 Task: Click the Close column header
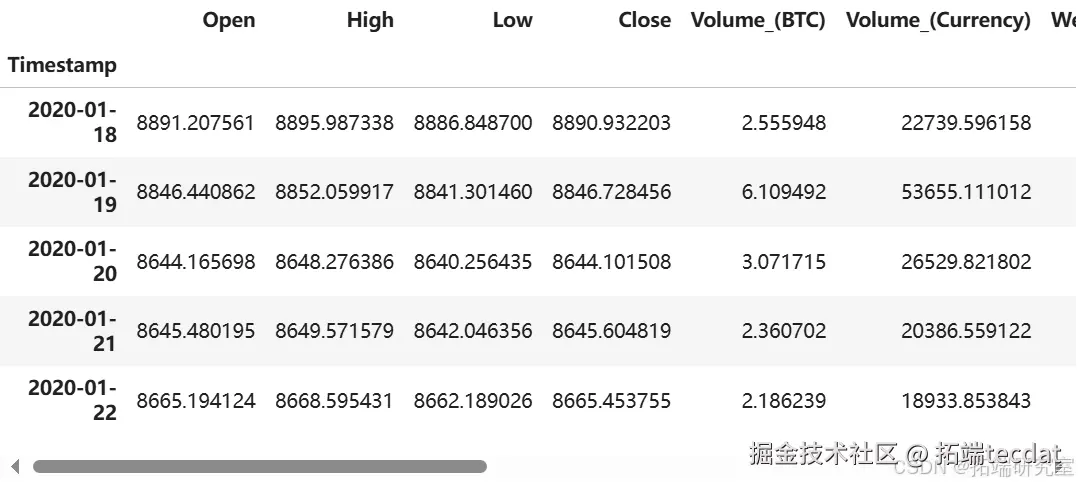point(645,20)
